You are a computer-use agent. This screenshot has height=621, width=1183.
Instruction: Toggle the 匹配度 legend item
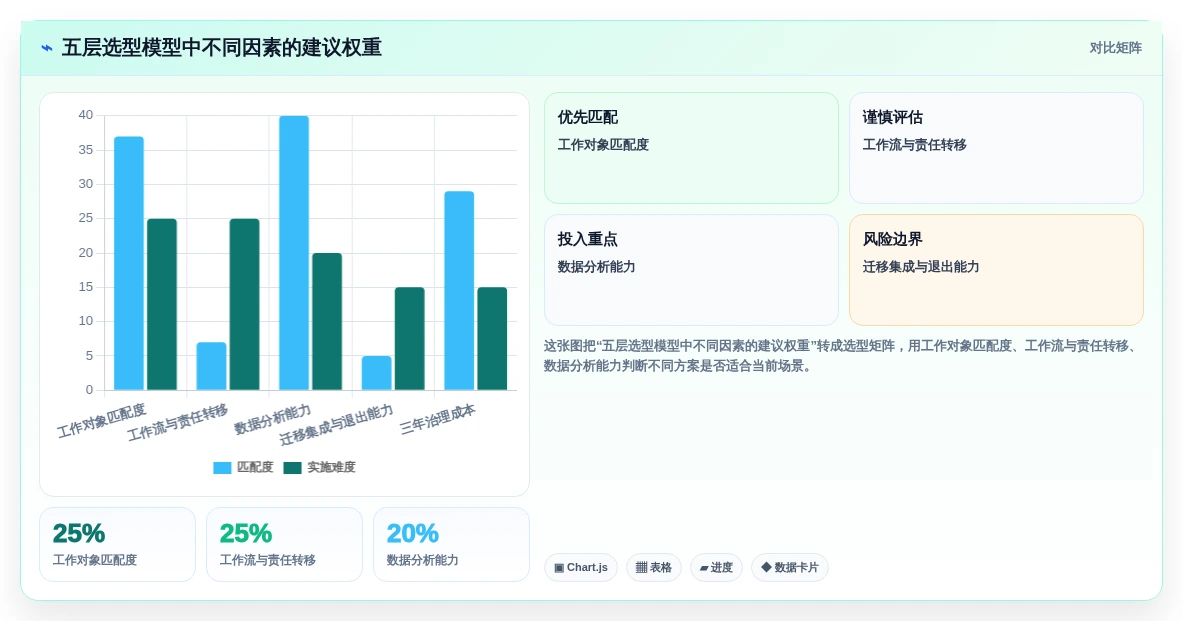[x=243, y=467]
